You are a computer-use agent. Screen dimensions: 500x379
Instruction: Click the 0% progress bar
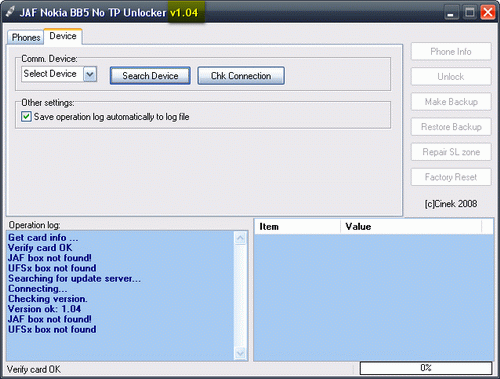[426, 368]
